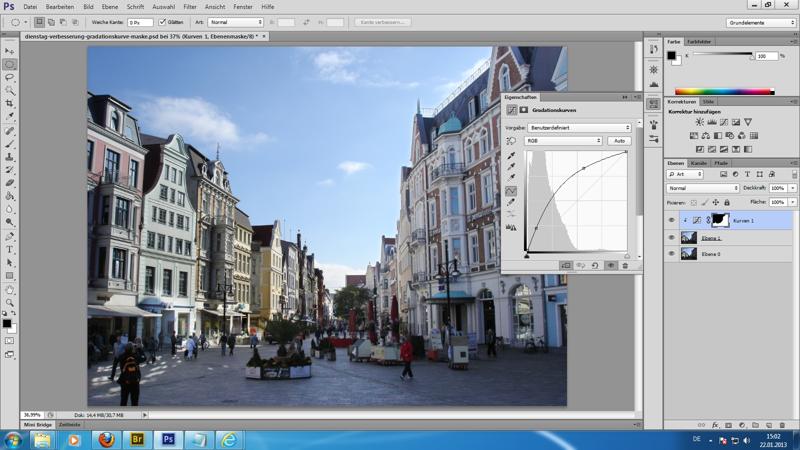This screenshot has height=450, width=800.
Task: Hide the Kurven 1 layer
Action: pyautogui.click(x=671, y=220)
